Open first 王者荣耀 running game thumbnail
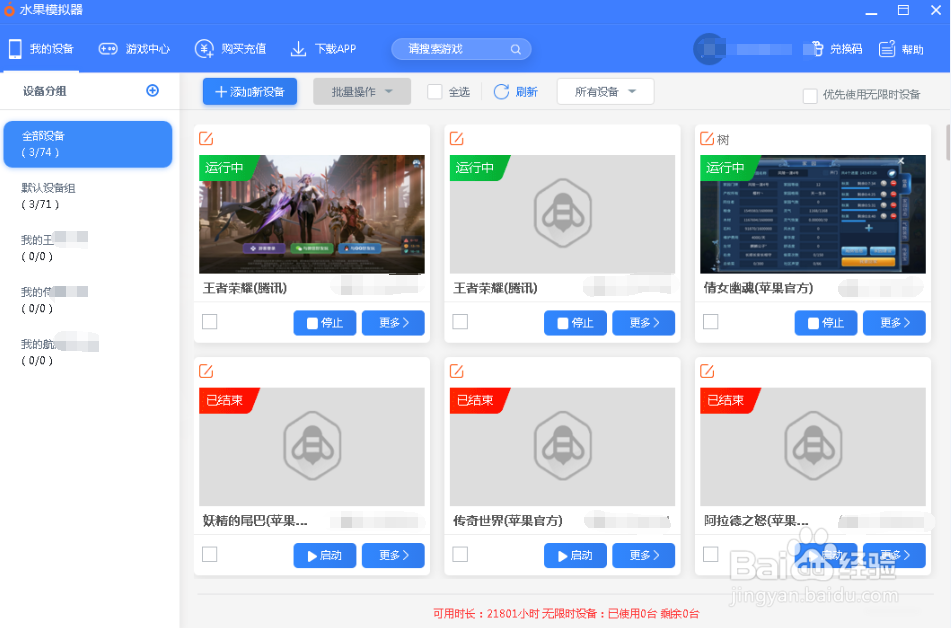951x628 pixels. click(312, 214)
